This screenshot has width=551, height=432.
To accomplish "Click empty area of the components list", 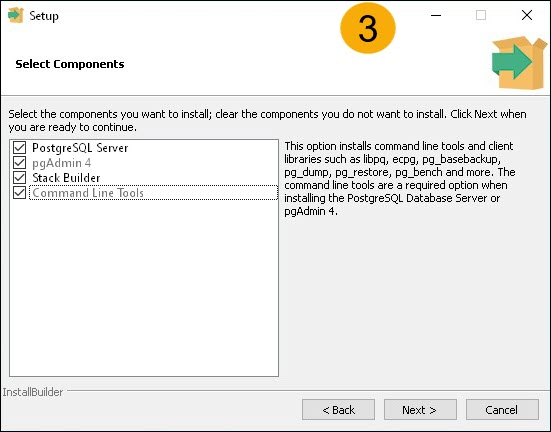I will coord(144,288).
